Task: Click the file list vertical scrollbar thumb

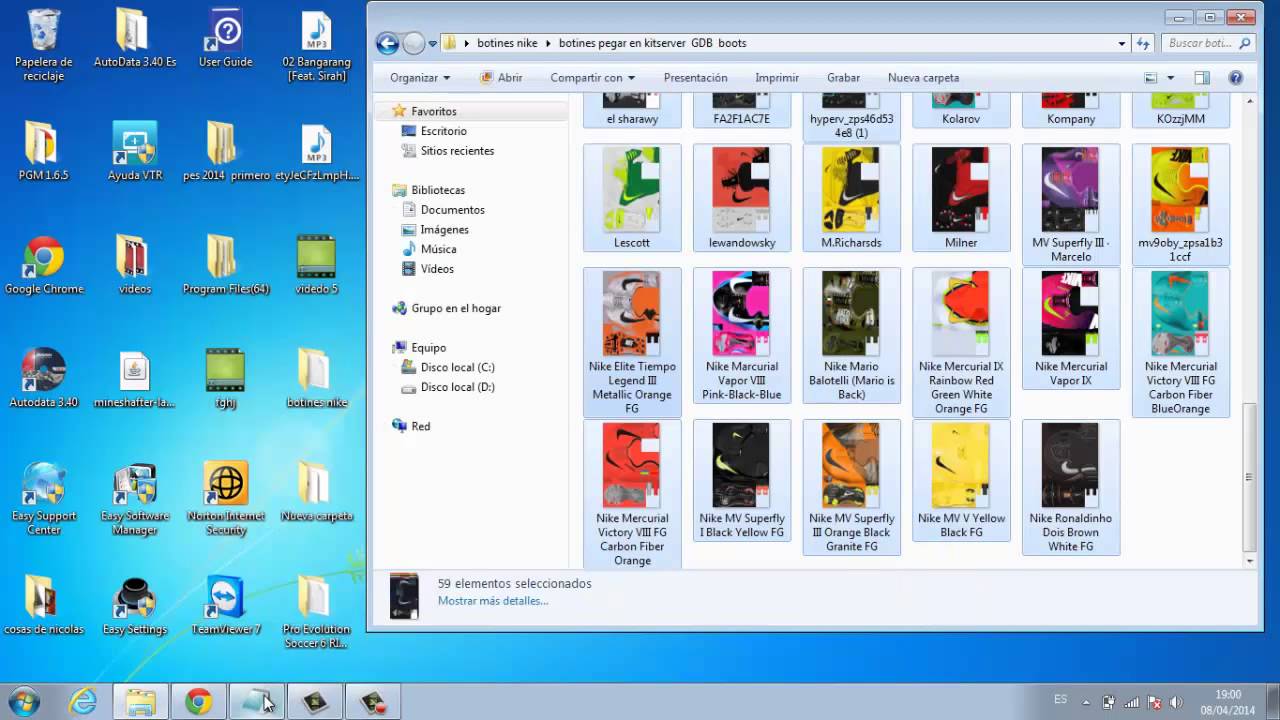Action: tap(1249, 476)
